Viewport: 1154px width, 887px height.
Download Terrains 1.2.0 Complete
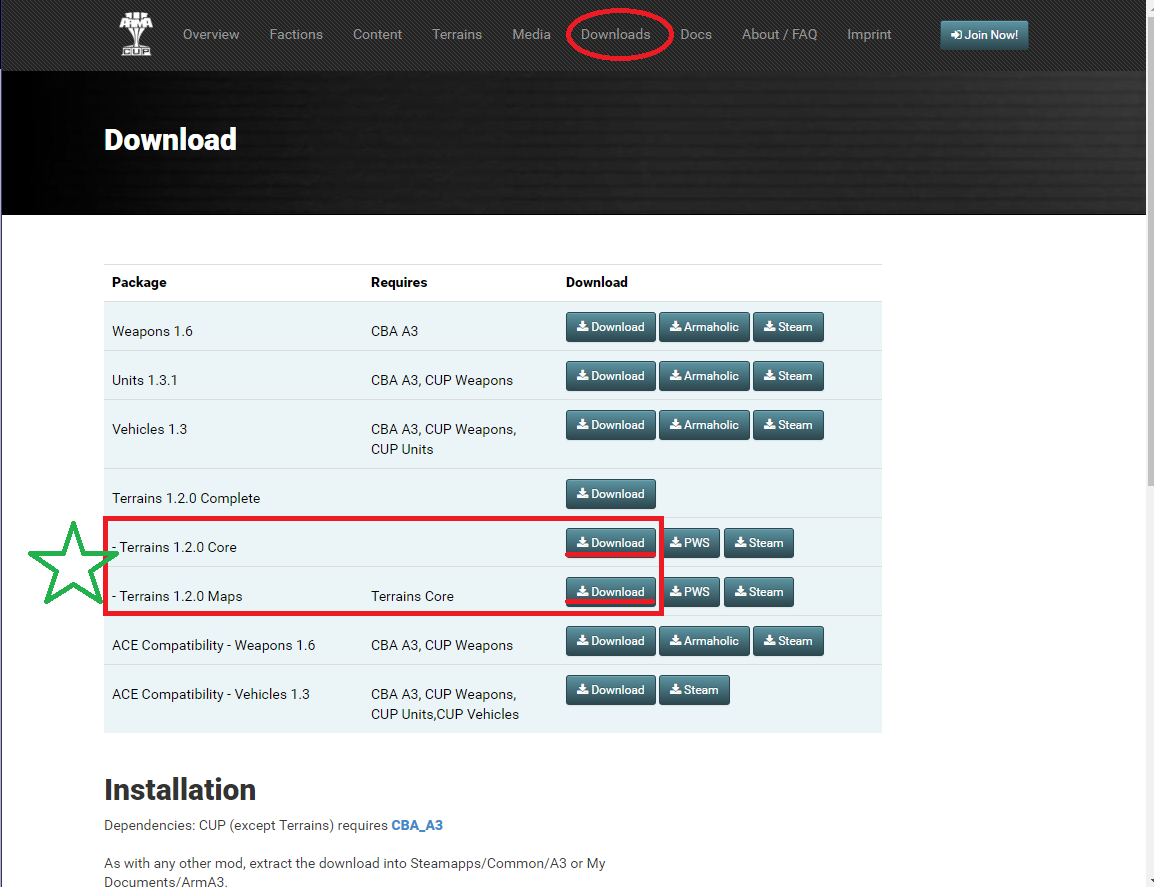611,494
